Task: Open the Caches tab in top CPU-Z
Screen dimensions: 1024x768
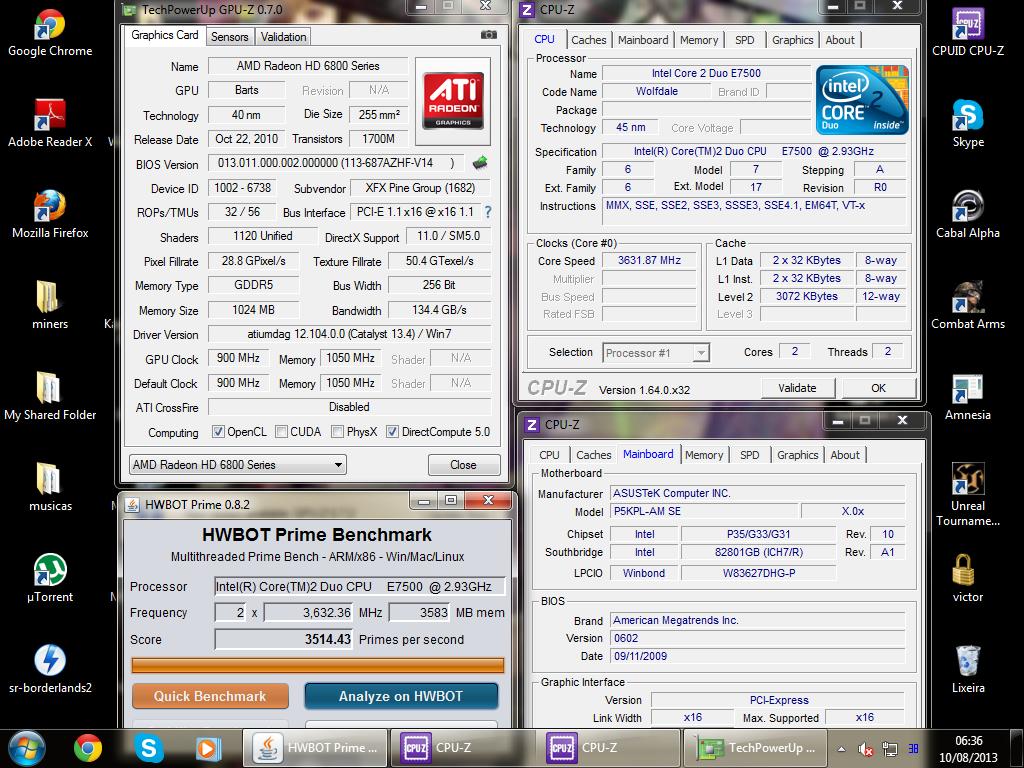Action: (x=588, y=40)
